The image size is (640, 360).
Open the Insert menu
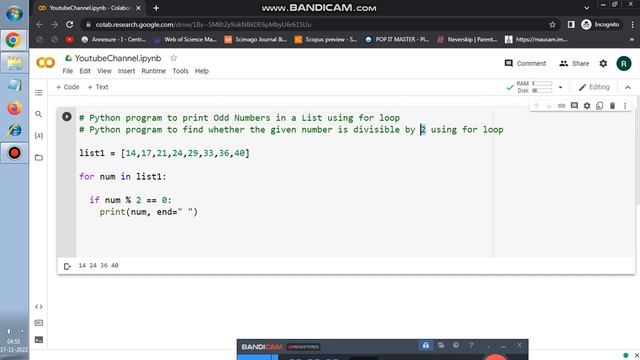click(x=127, y=71)
